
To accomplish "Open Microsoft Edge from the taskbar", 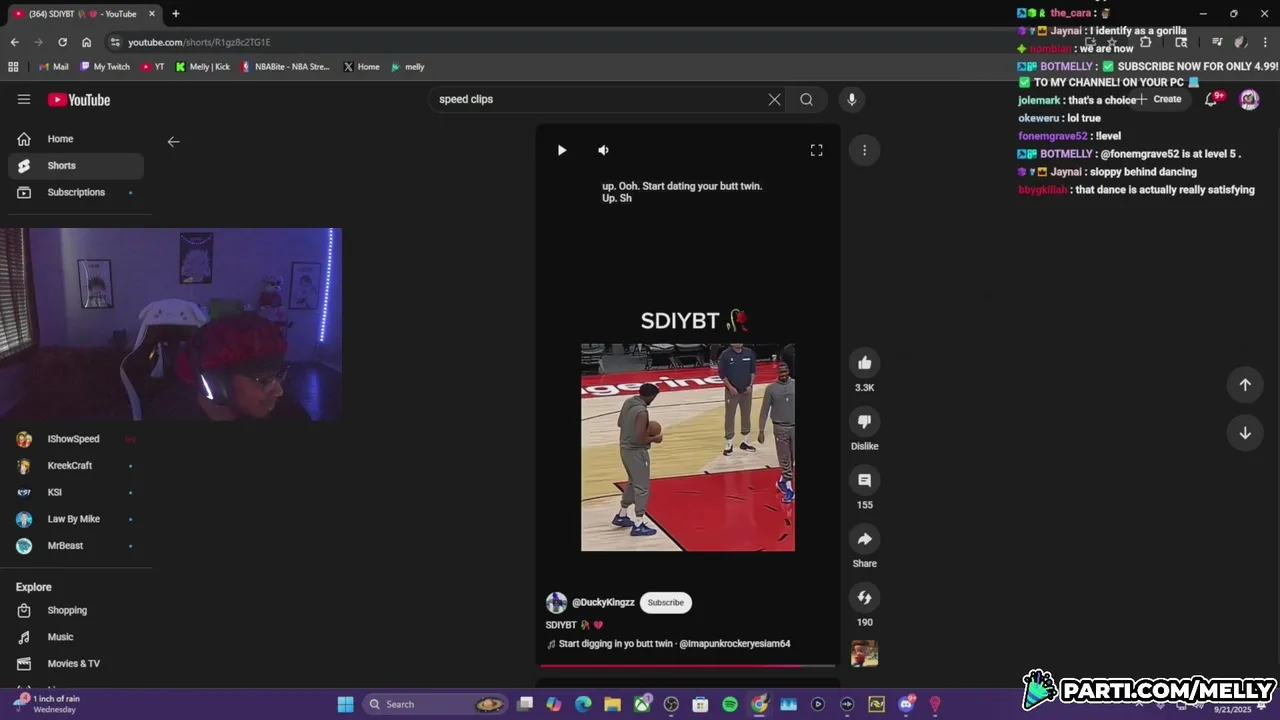I will click(x=583, y=704).
